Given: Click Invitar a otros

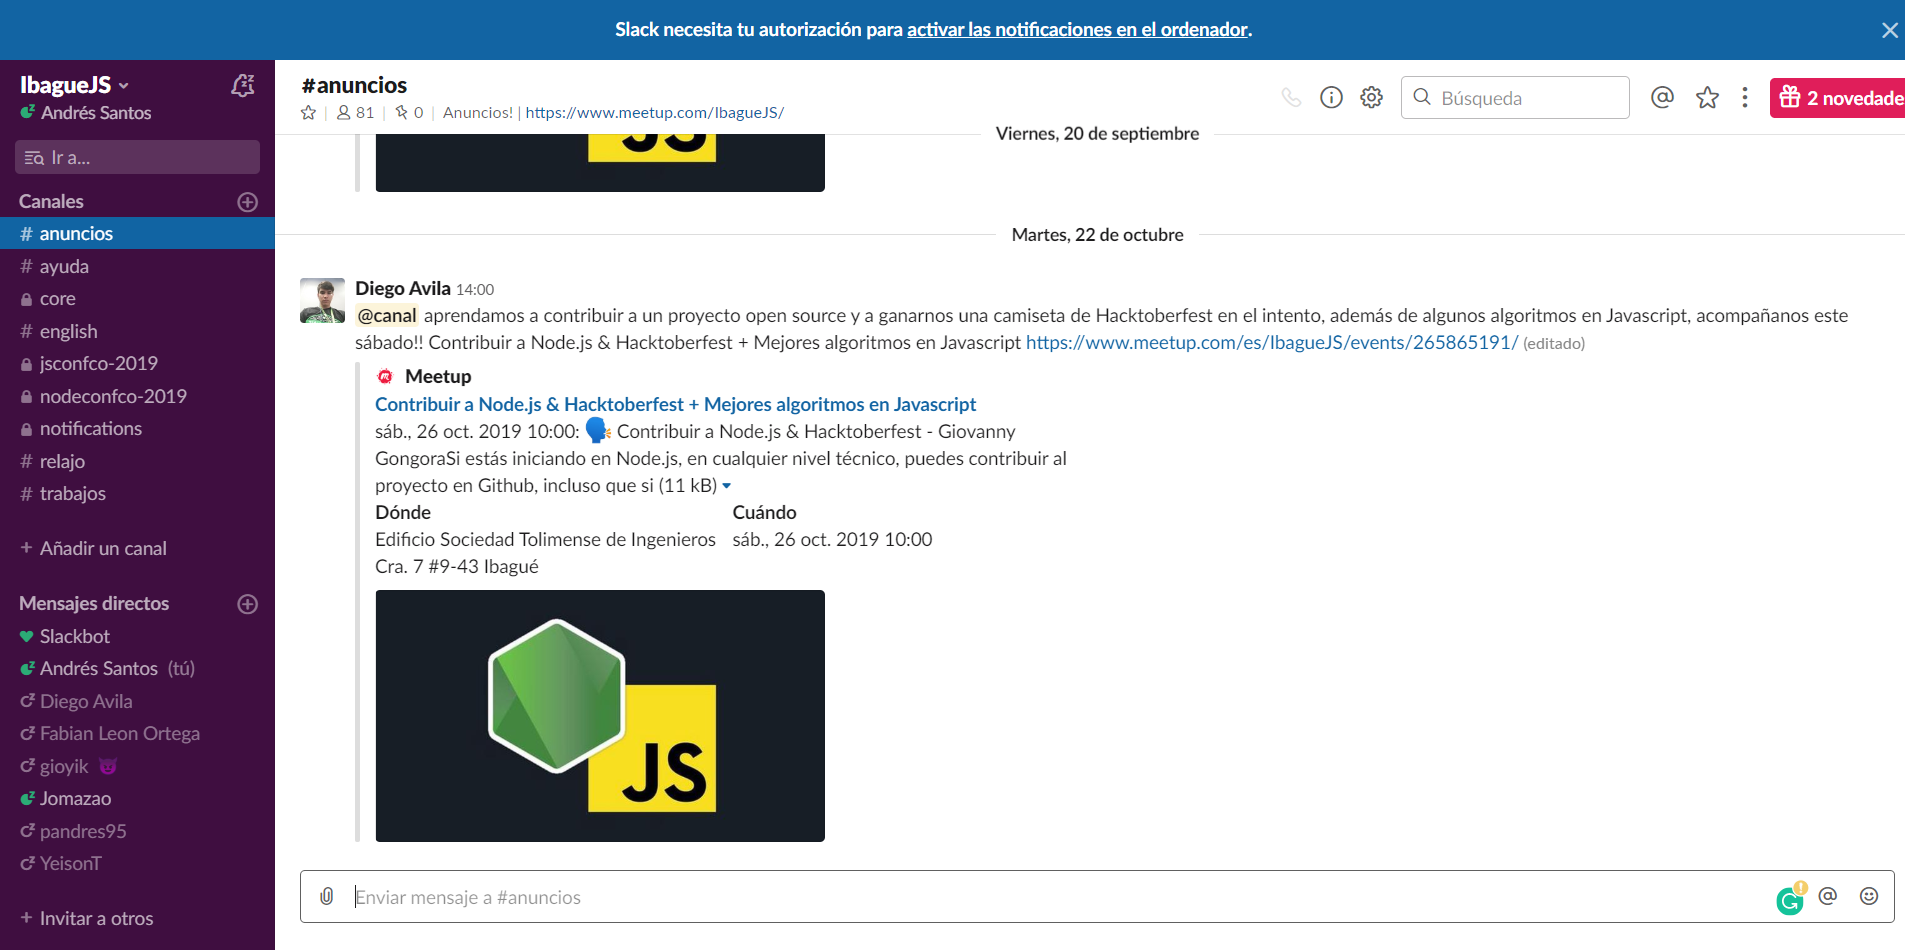Looking at the screenshot, I should pyautogui.click(x=87, y=918).
